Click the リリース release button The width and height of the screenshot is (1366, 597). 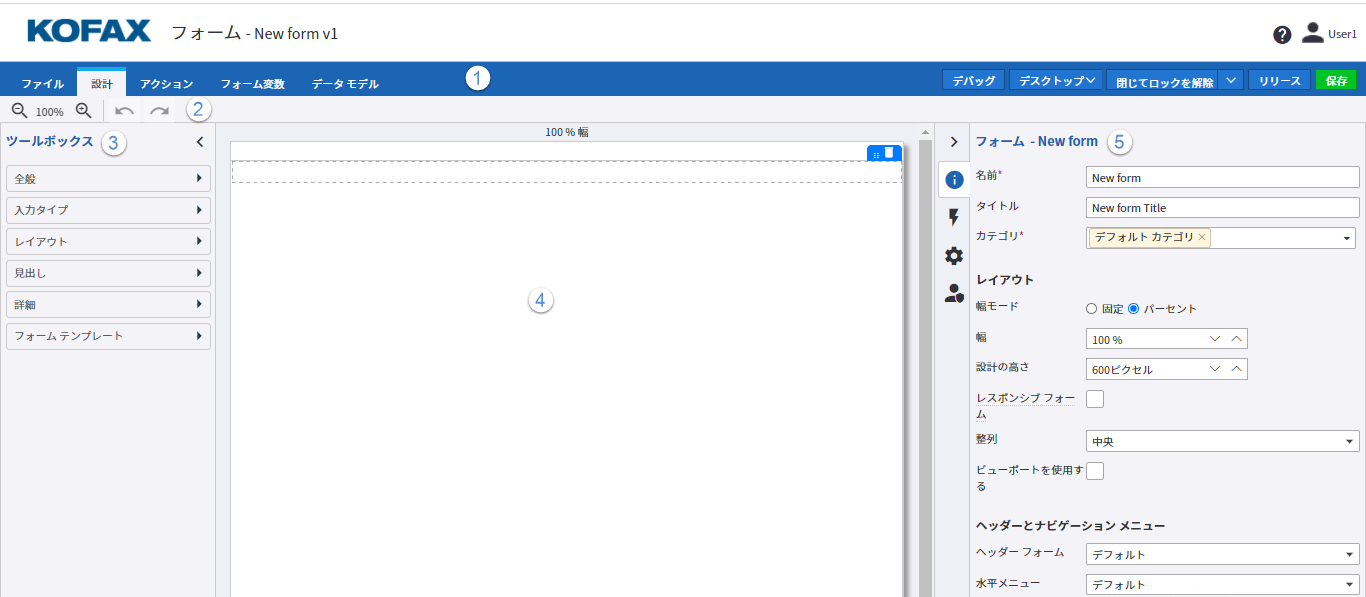1279,81
